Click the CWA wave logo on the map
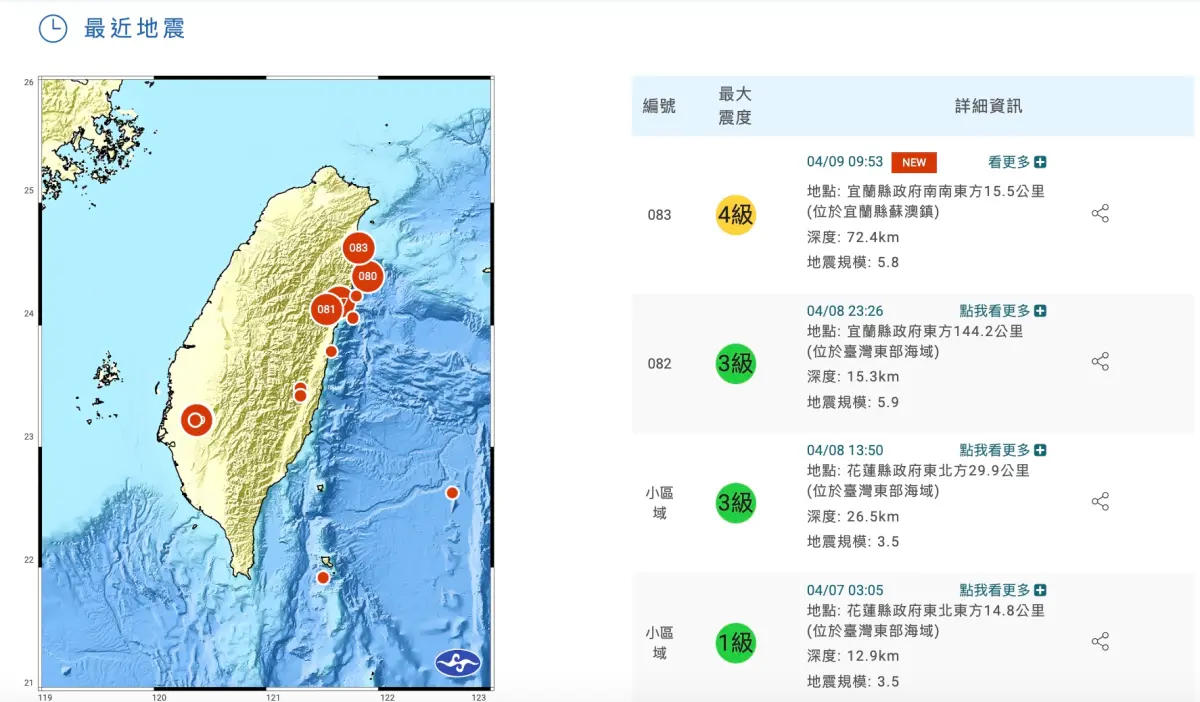The height and width of the screenshot is (702, 1200). (x=456, y=662)
